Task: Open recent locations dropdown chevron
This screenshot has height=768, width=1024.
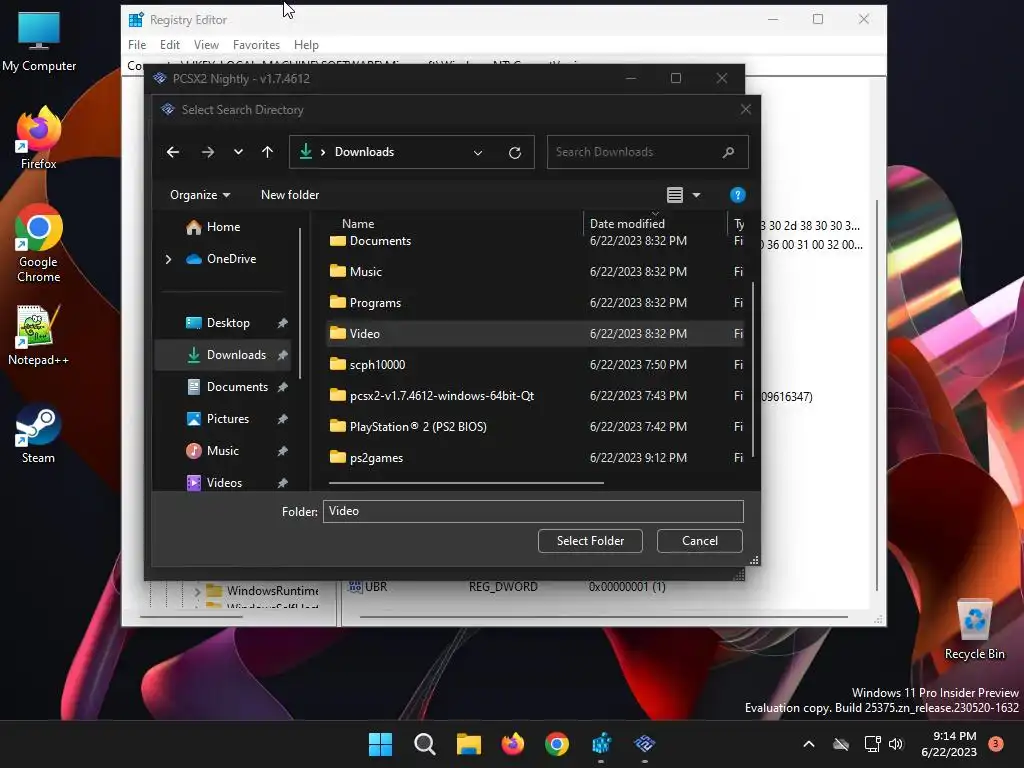Action: pyautogui.click(x=238, y=152)
